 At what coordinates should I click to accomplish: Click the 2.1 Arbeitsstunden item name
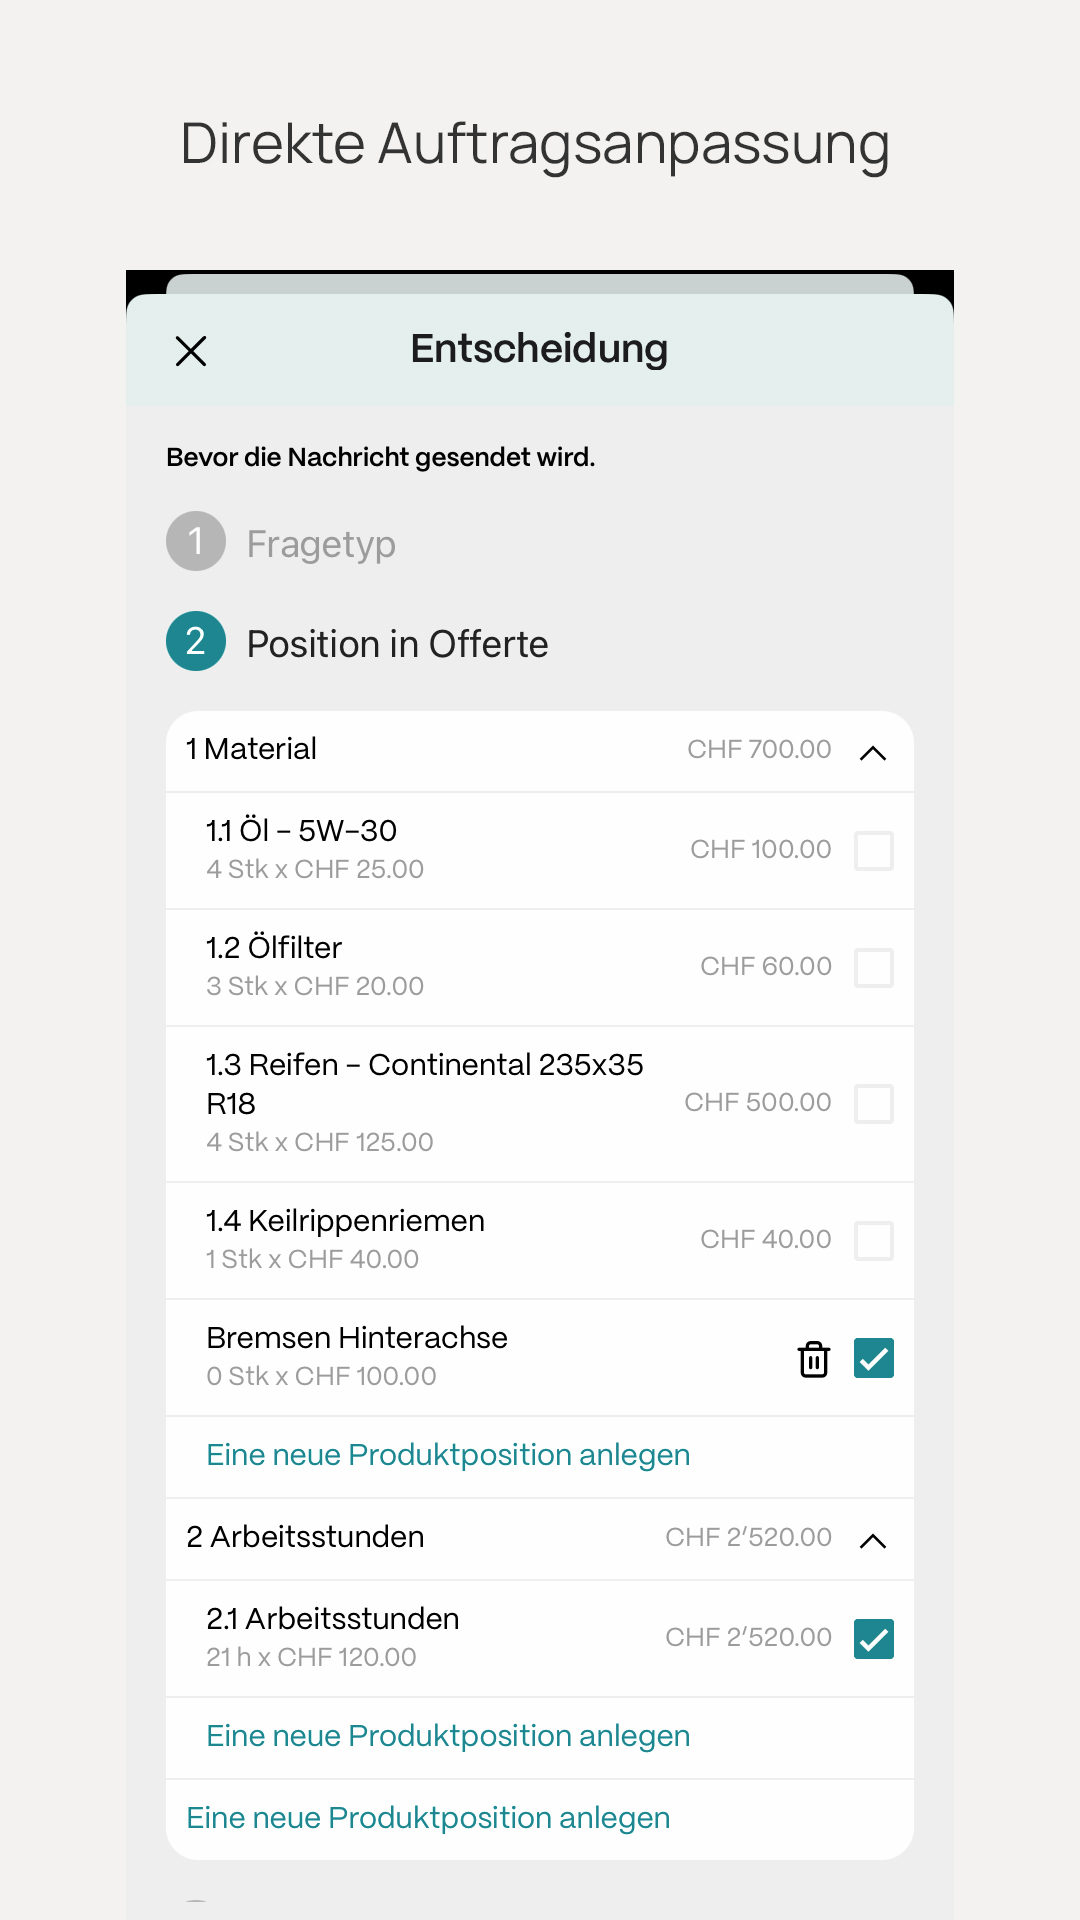pos(333,1619)
